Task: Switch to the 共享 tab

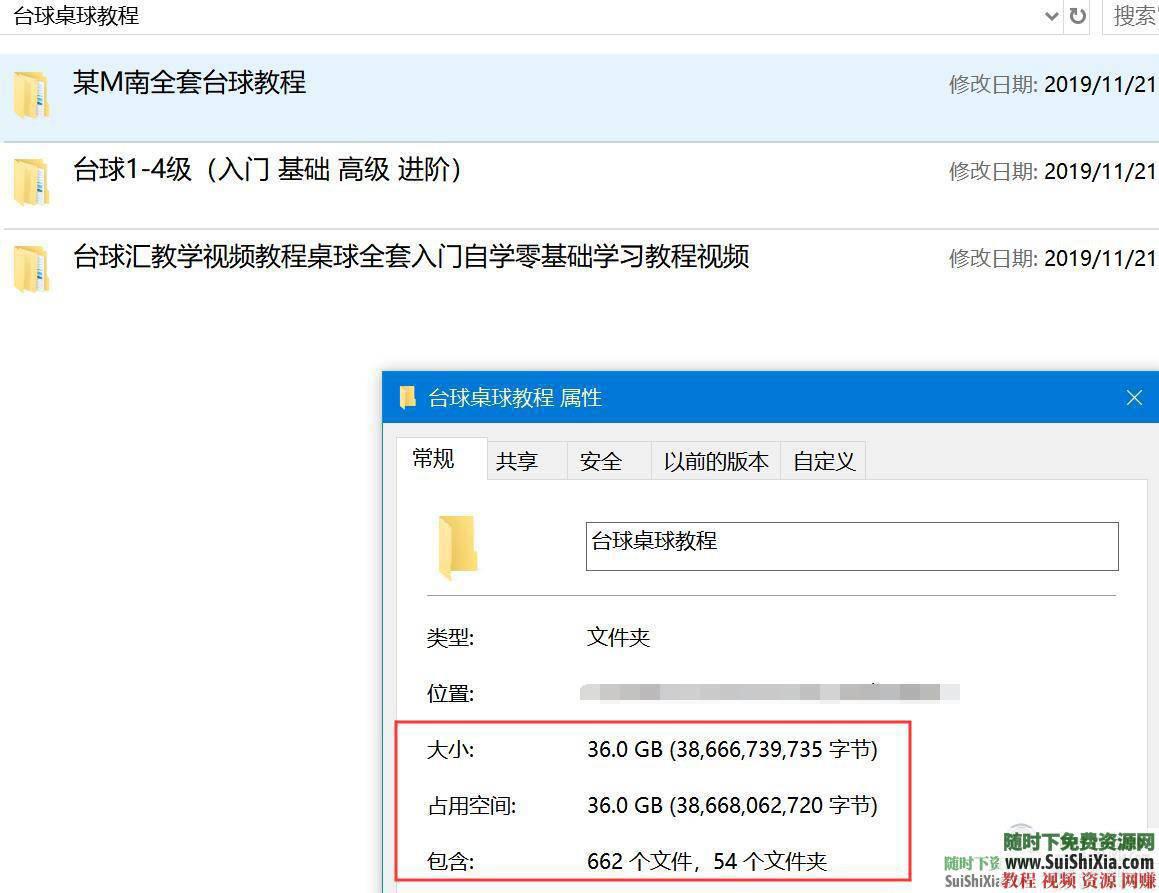Action: [x=519, y=460]
